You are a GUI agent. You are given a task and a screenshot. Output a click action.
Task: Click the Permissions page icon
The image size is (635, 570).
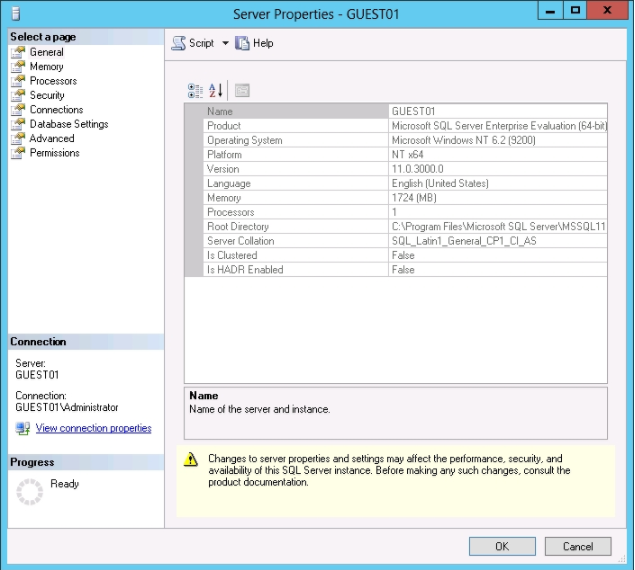tap(18, 153)
